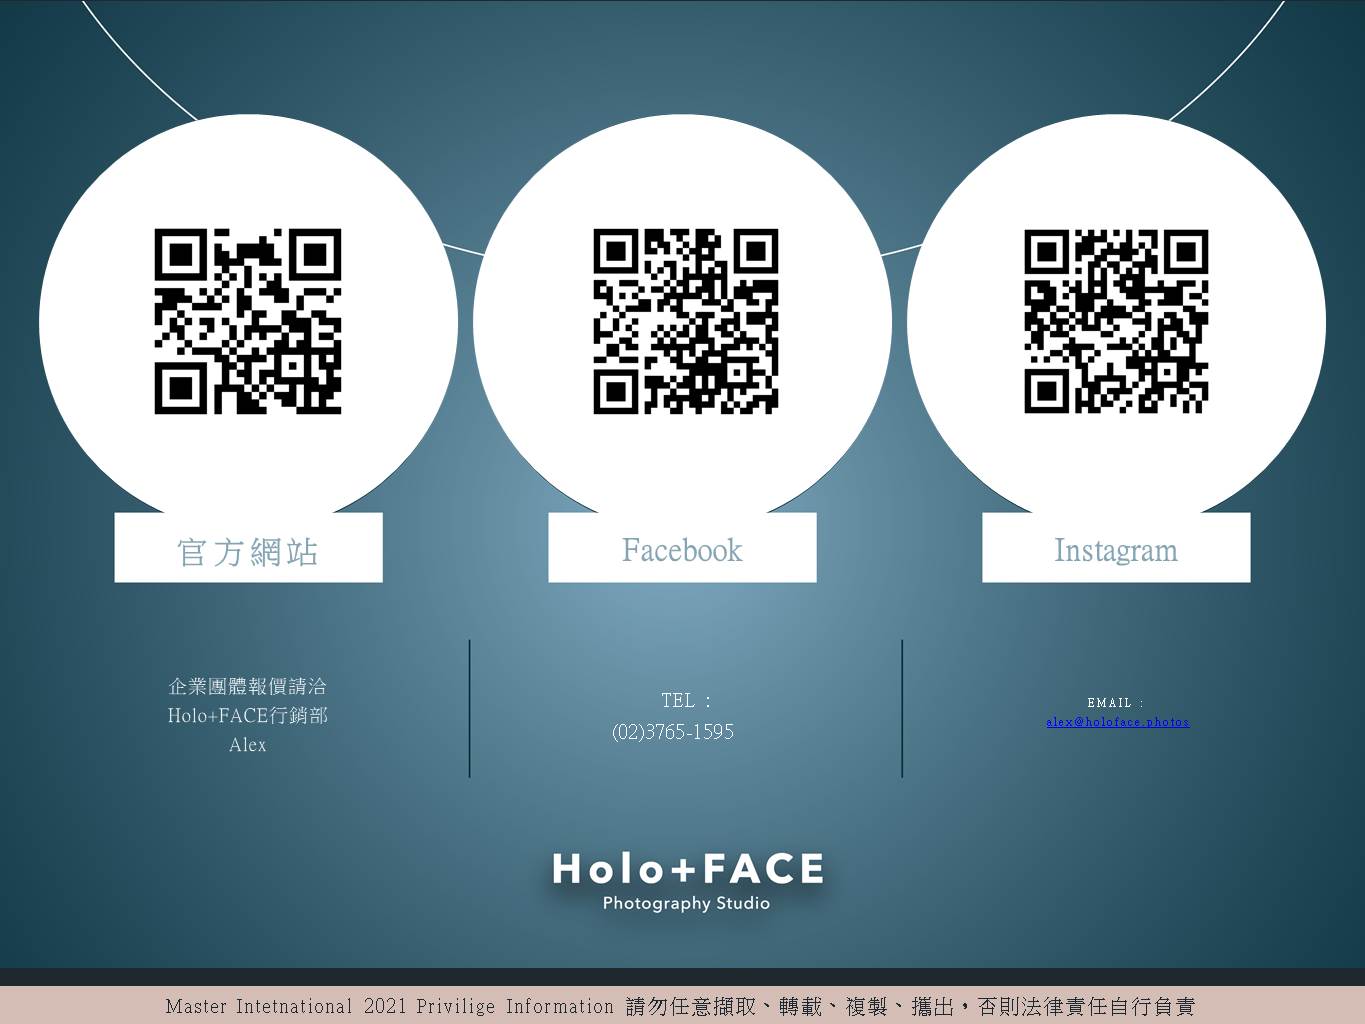Image resolution: width=1365 pixels, height=1024 pixels.
Task: Select the 官方網站 label box
Action: point(248,549)
